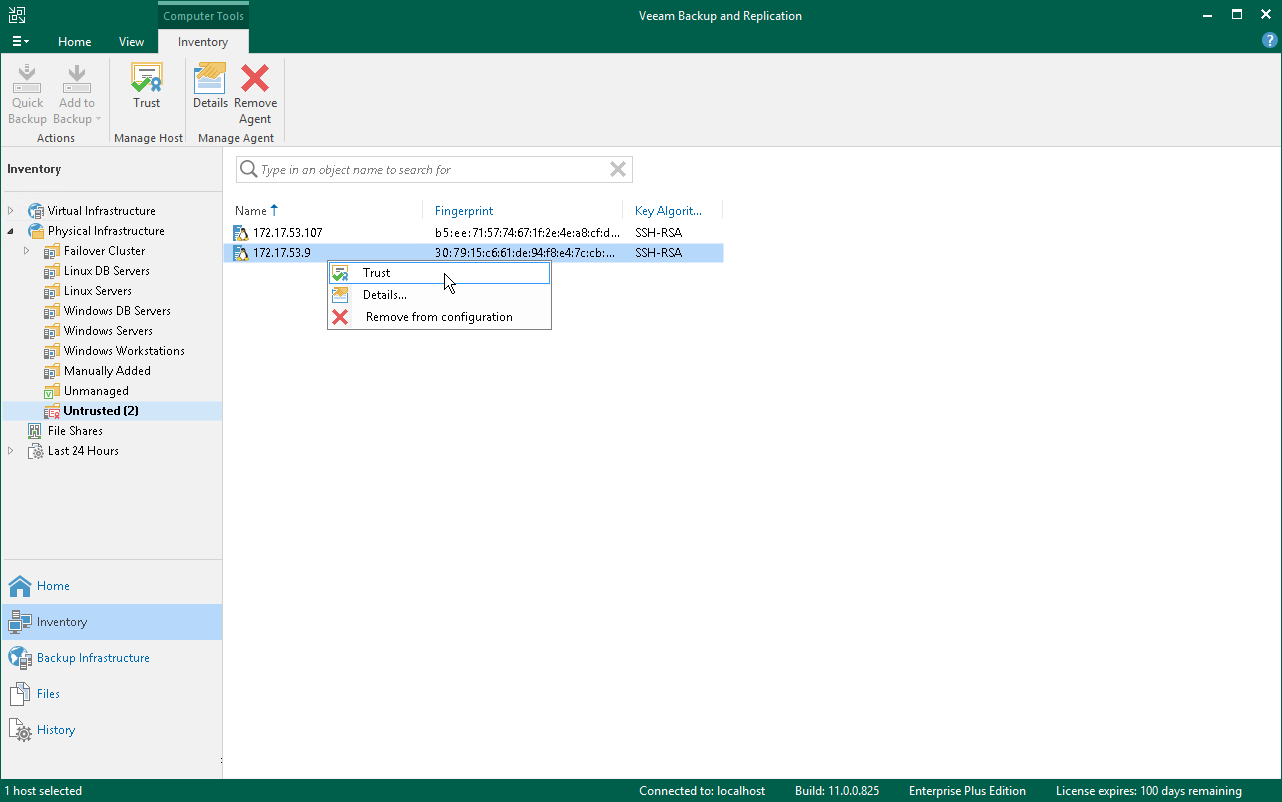Image resolution: width=1282 pixels, height=802 pixels.
Task: Click SSH-RSA cell for 172.17.53.107
Action: coord(658,233)
